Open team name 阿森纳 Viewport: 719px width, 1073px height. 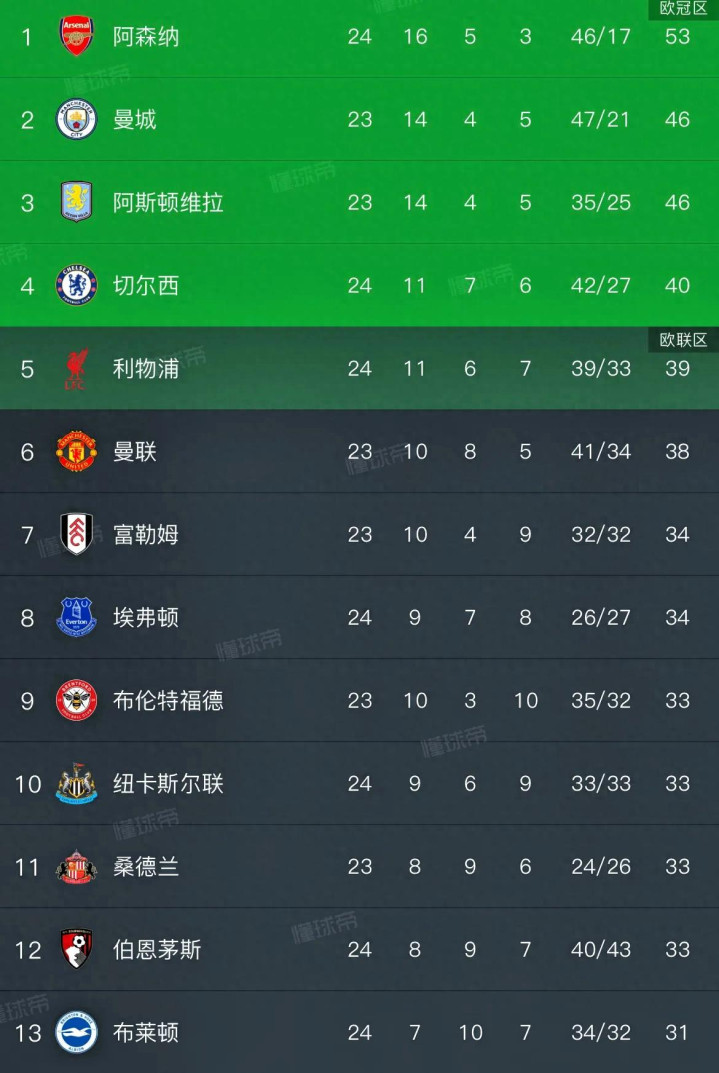(x=146, y=37)
